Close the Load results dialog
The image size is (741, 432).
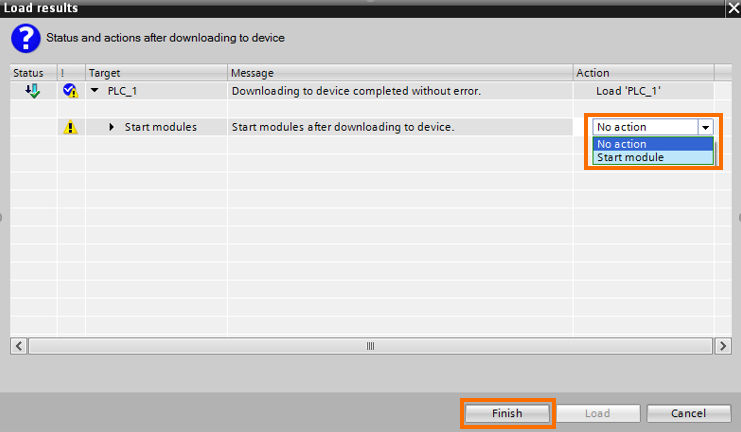pos(733,9)
